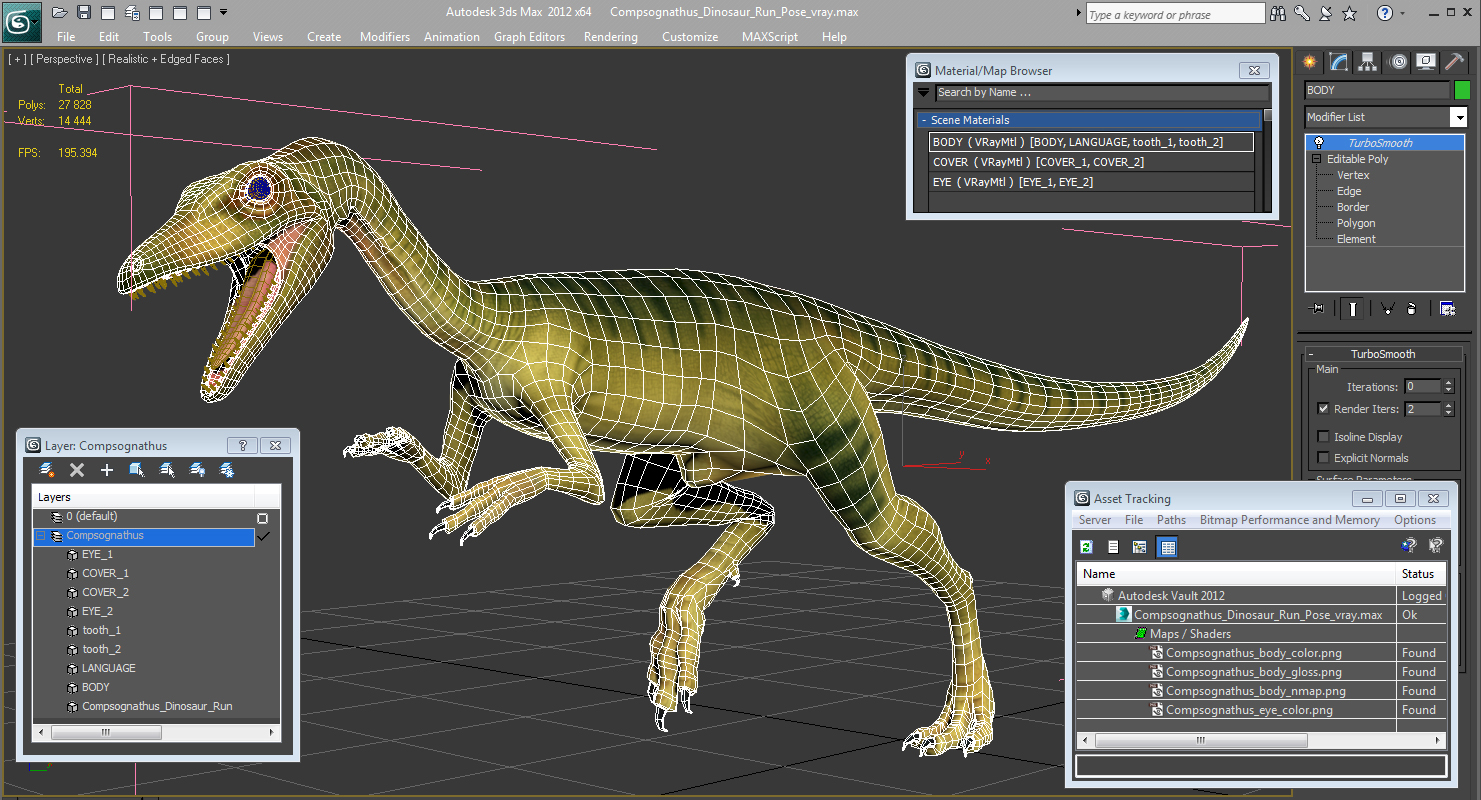Select Compsognathus_body_nmap.png asset row

coord(1255,691)
